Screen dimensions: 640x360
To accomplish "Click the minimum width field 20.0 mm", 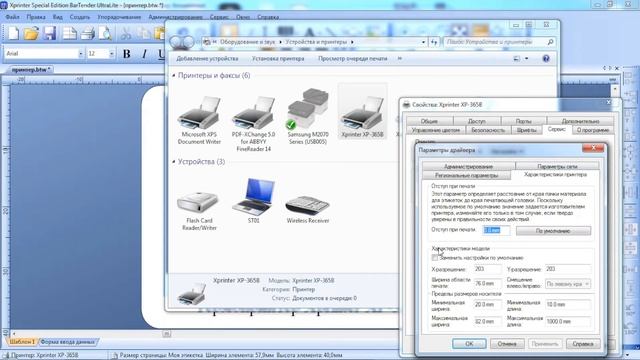I will 487,304.
